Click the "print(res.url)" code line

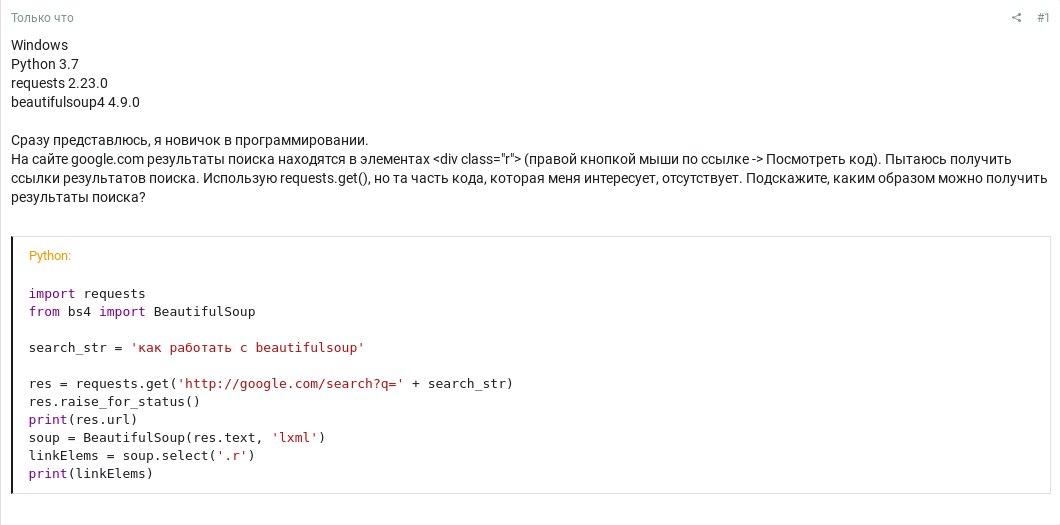[83, 420]
